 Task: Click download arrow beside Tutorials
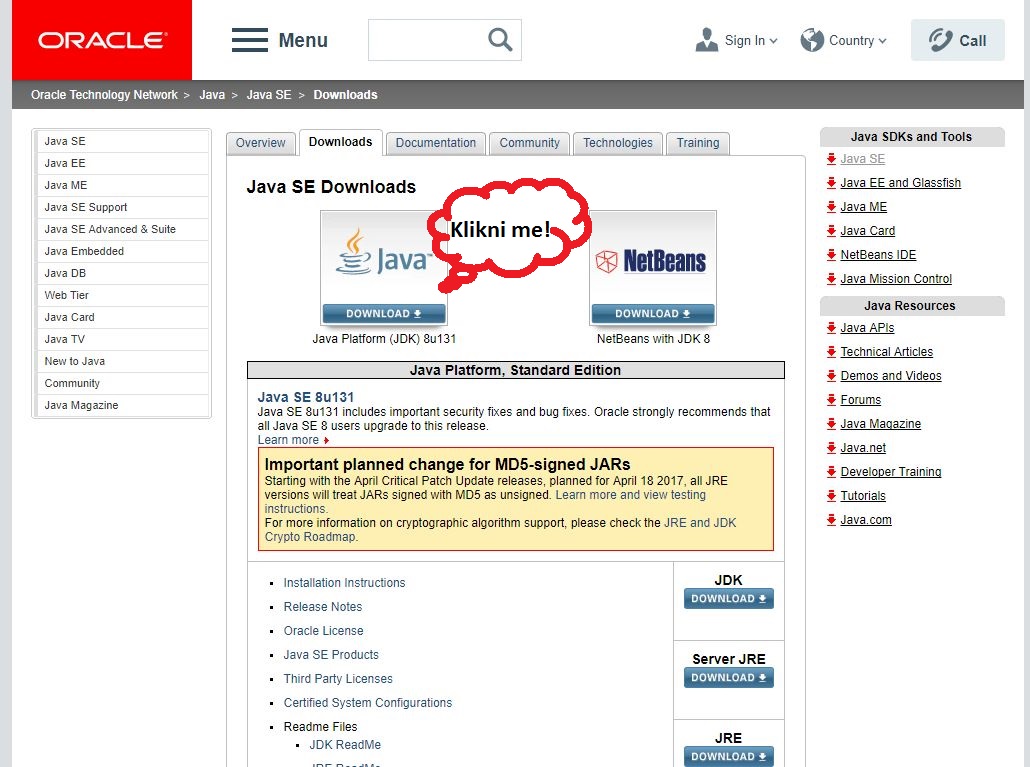pyautogui.click(x=832, y=496)
